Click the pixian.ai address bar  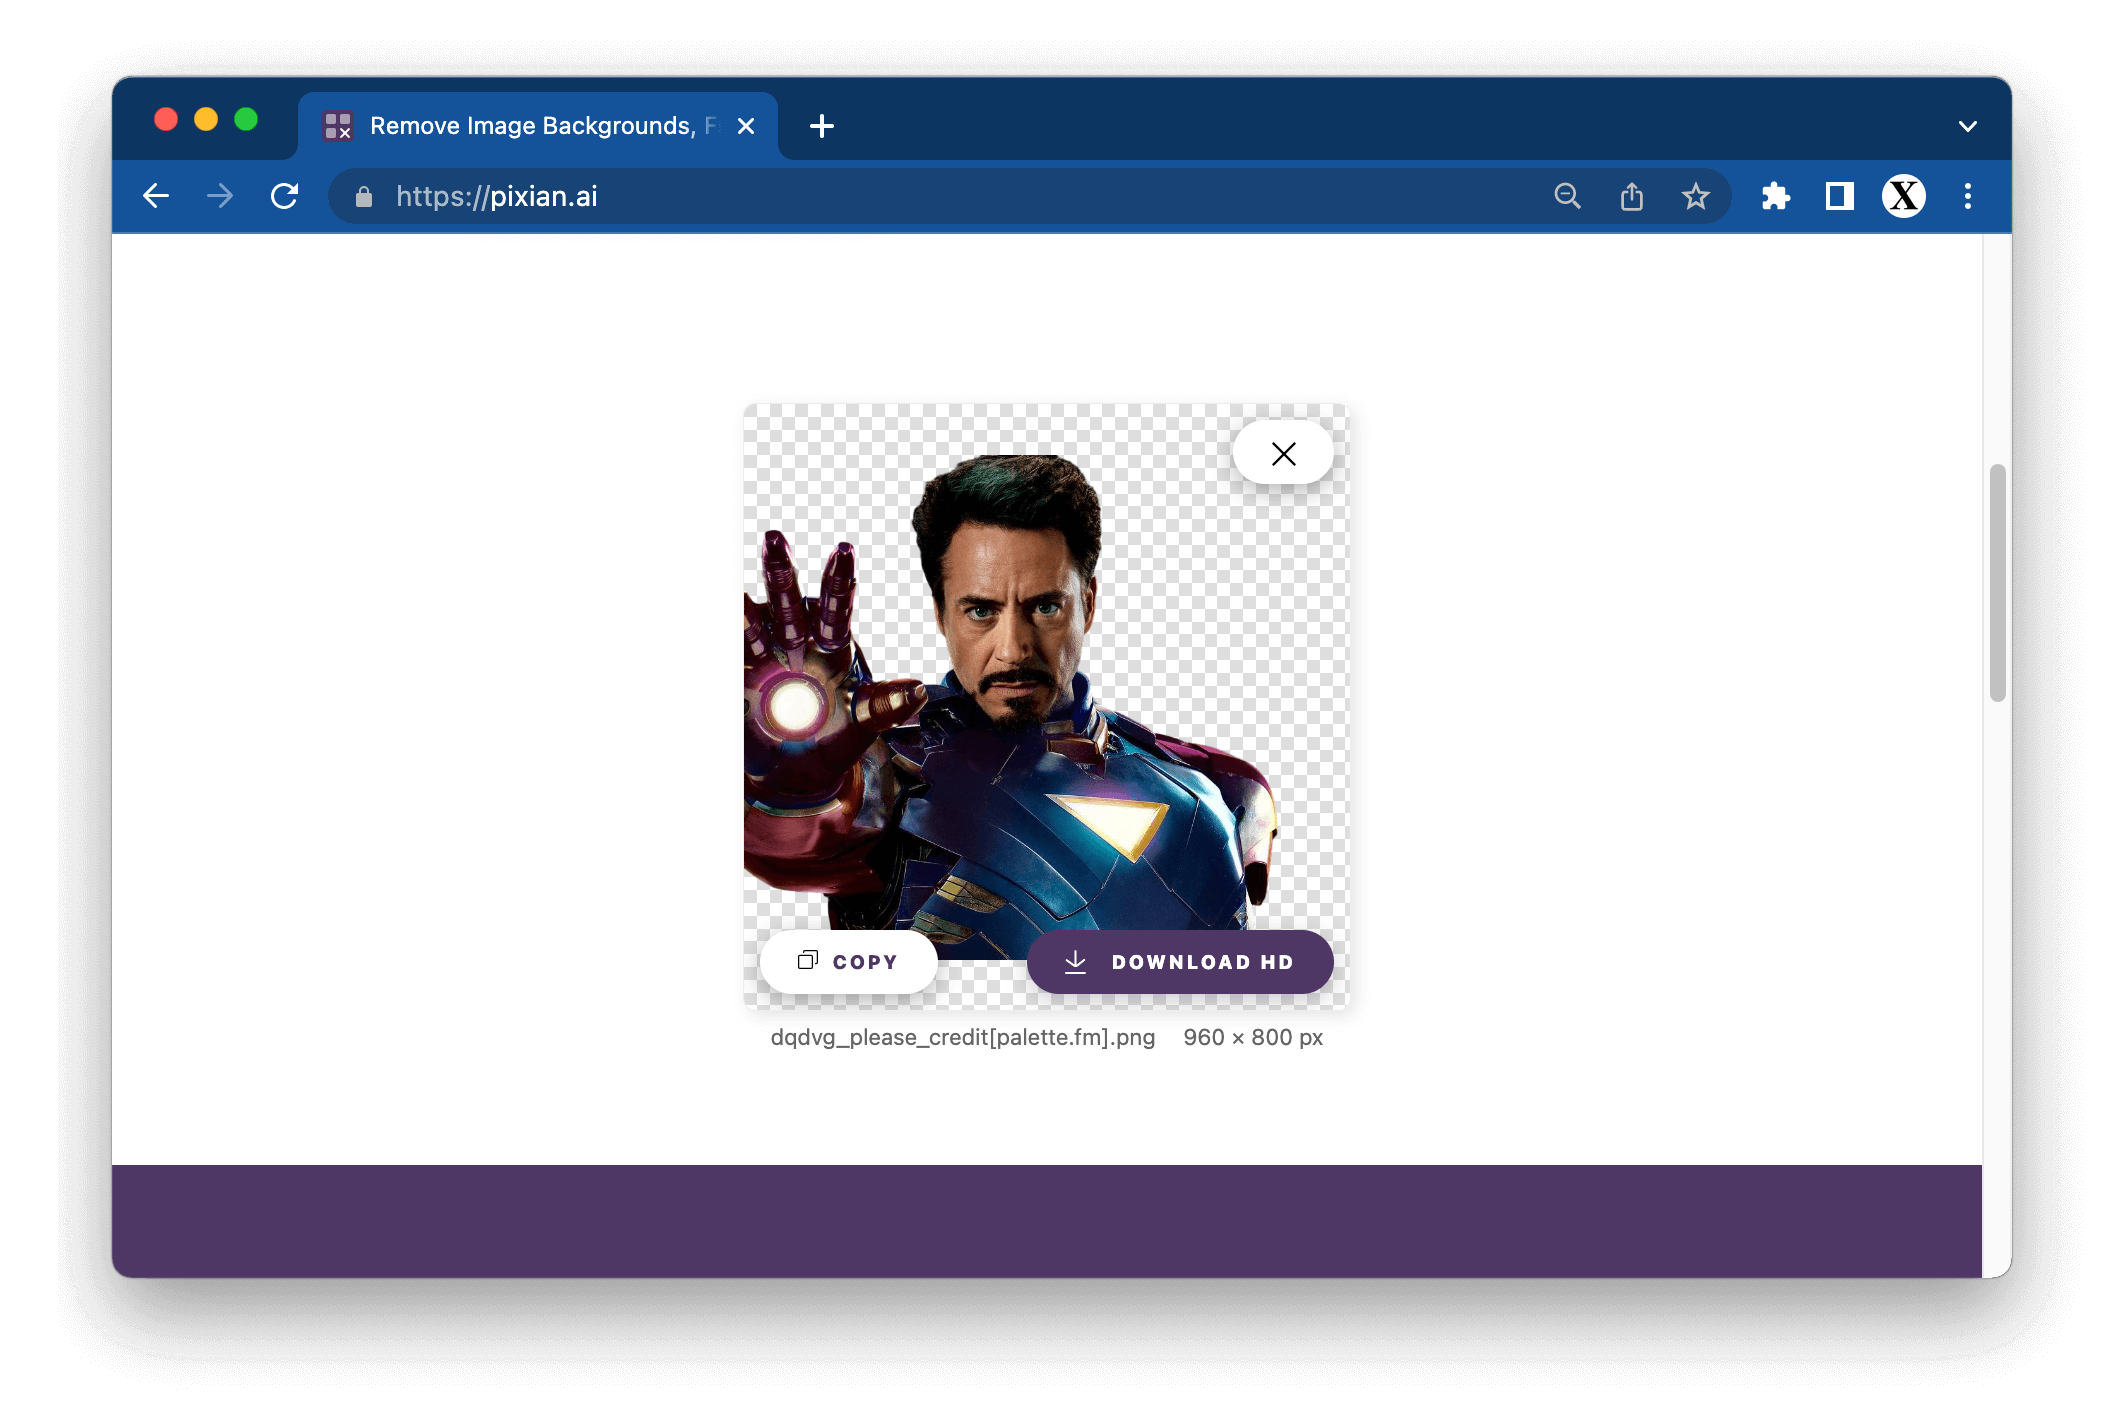point(900,196)
